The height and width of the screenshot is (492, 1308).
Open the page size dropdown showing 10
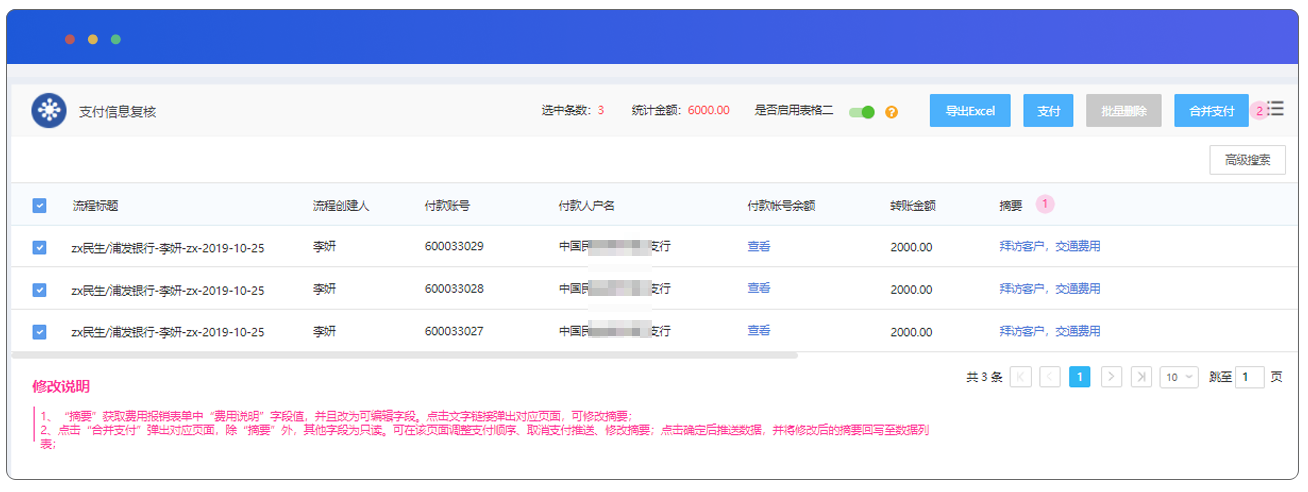click(1178, 377)
